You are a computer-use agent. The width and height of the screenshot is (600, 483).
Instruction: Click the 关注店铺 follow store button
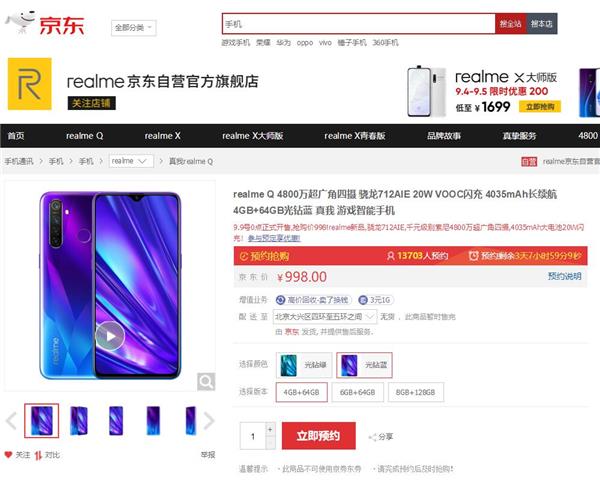pyautogui.click(x=91, y=103)
